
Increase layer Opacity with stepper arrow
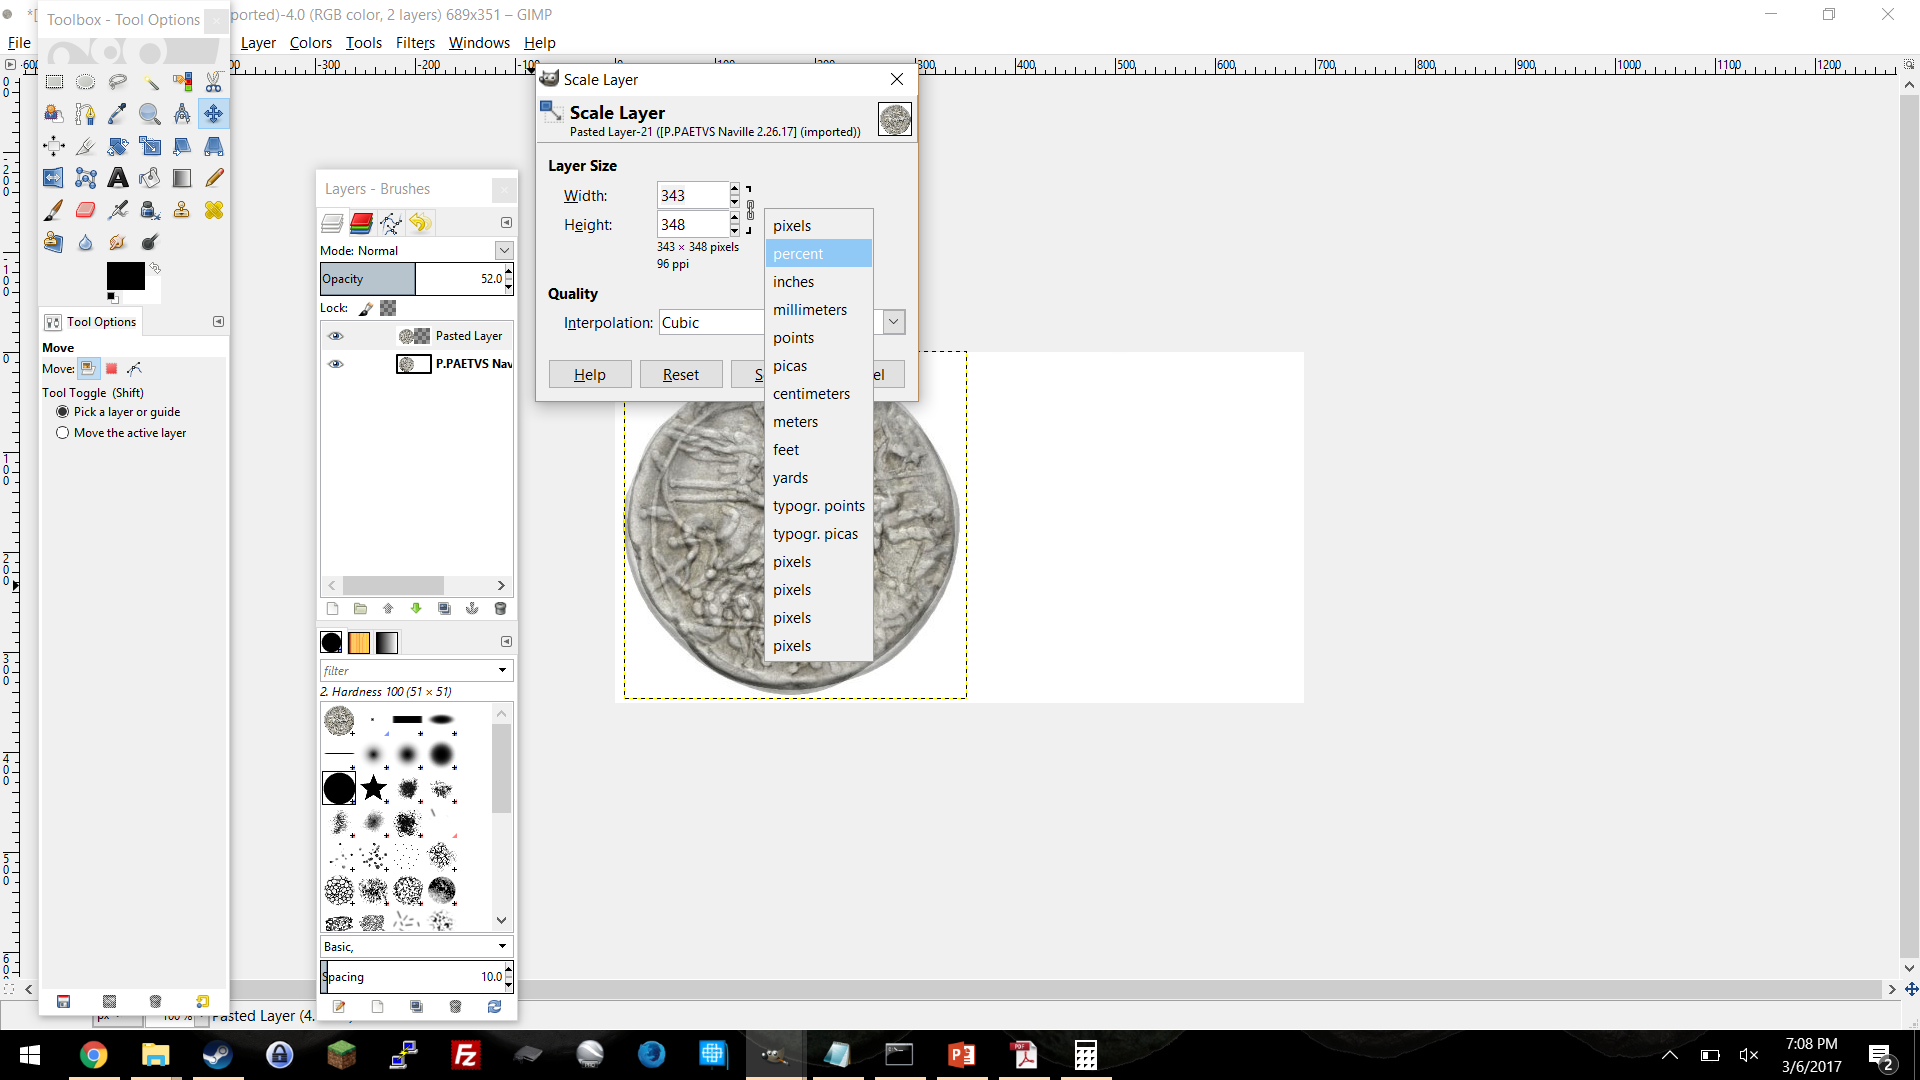tap(509, 271)
